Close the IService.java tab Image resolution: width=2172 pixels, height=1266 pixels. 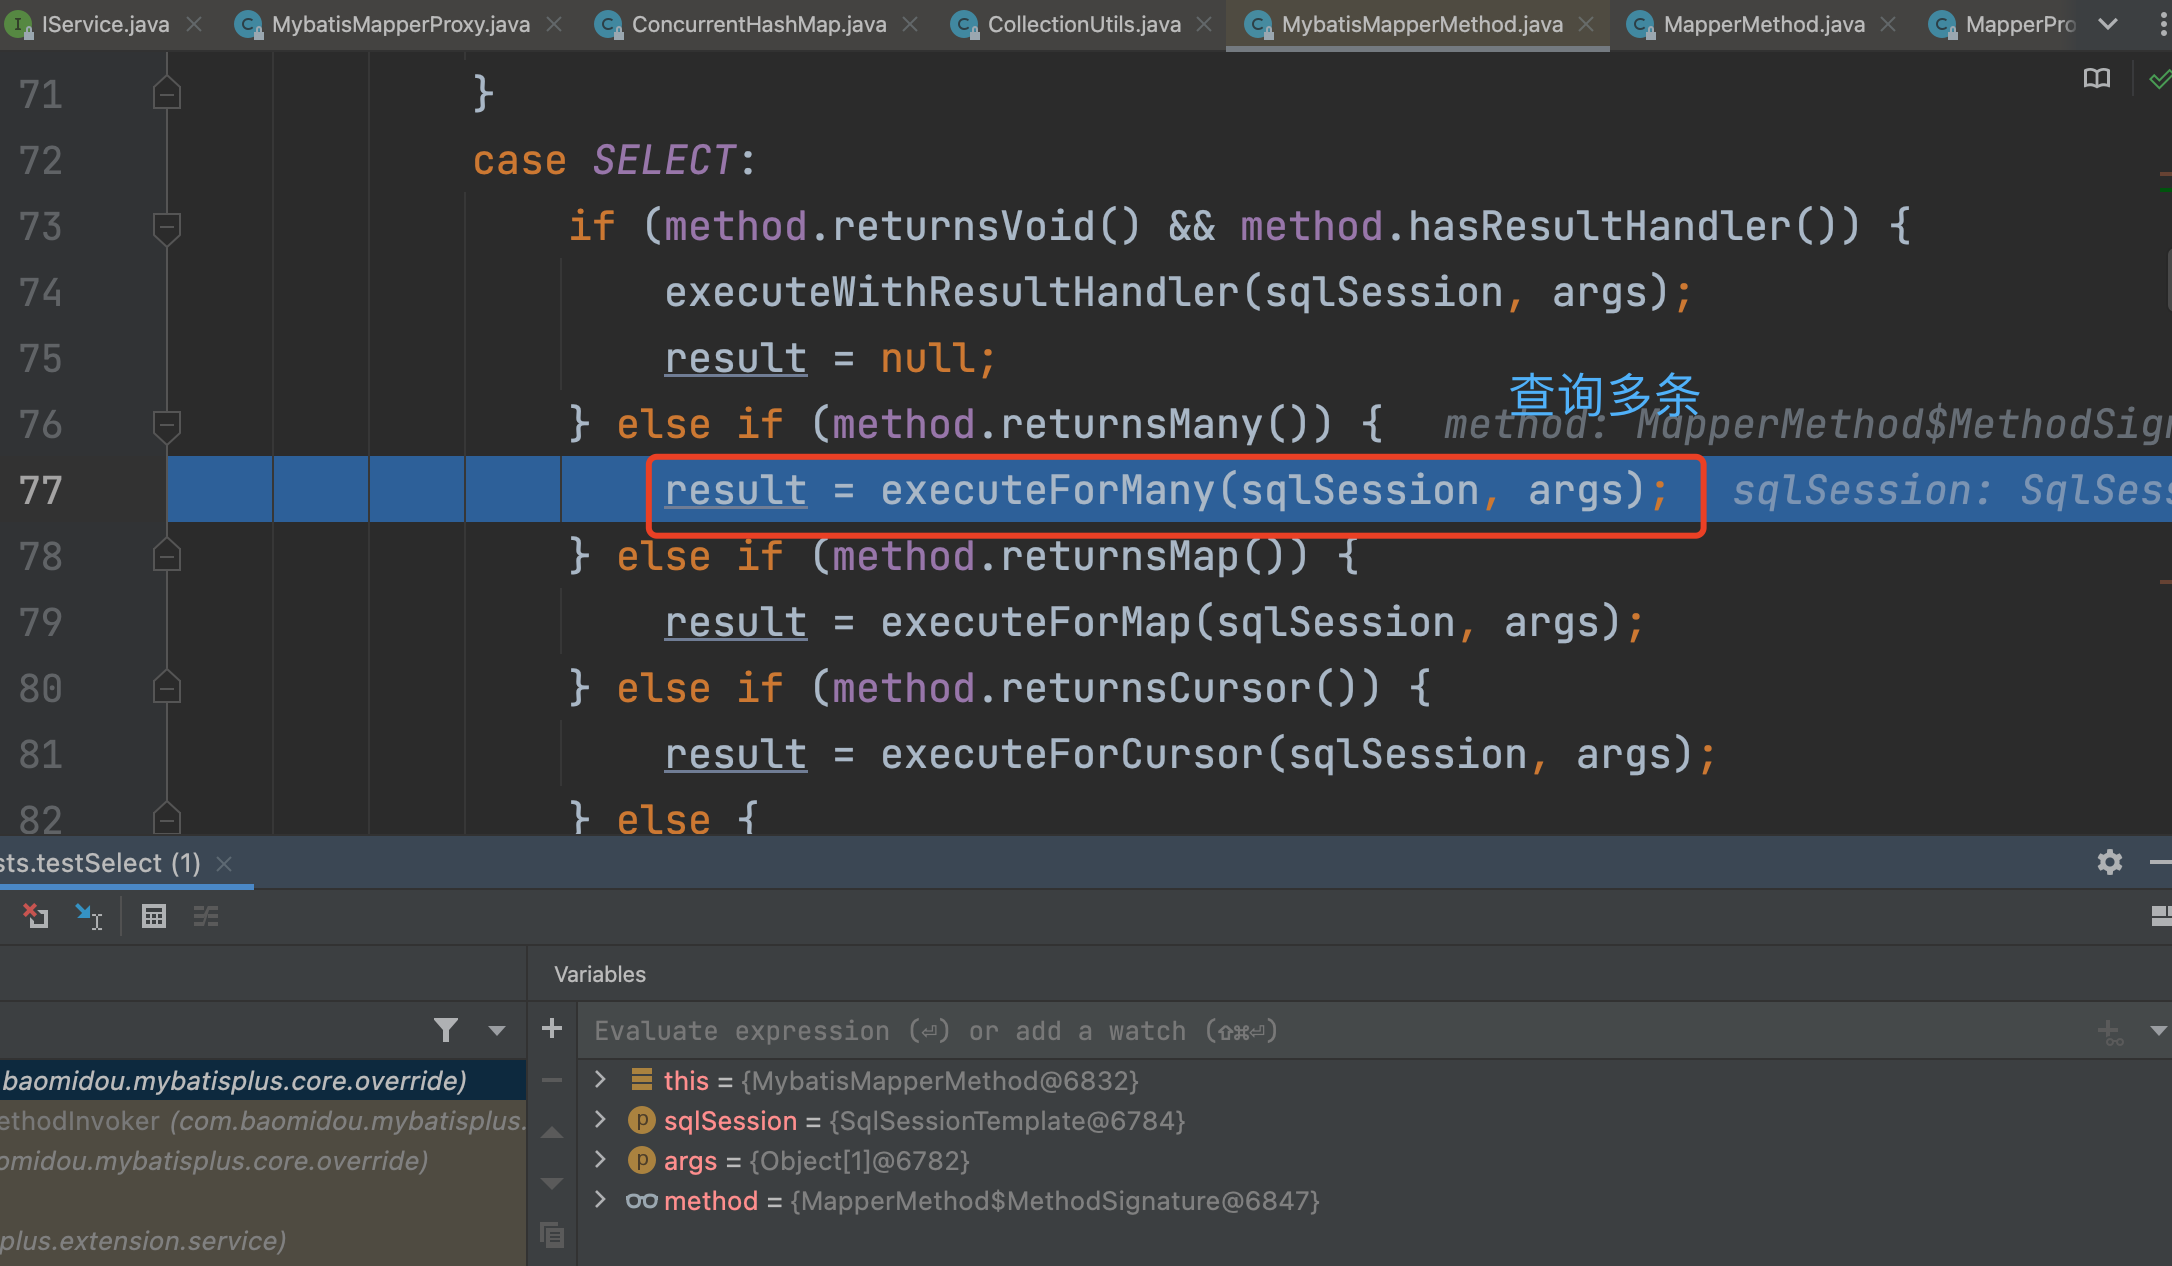(194, 24)
